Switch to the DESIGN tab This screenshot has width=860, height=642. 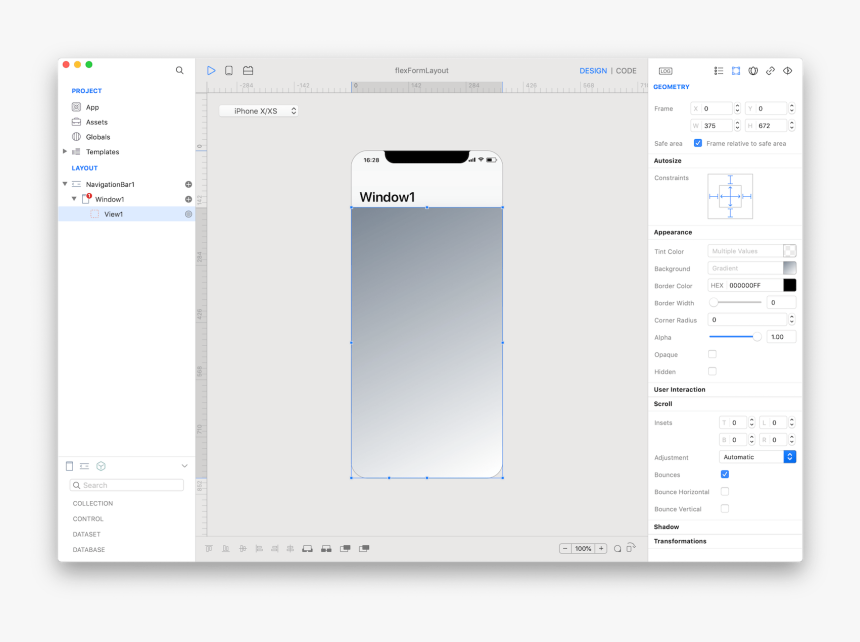(593, 71)
